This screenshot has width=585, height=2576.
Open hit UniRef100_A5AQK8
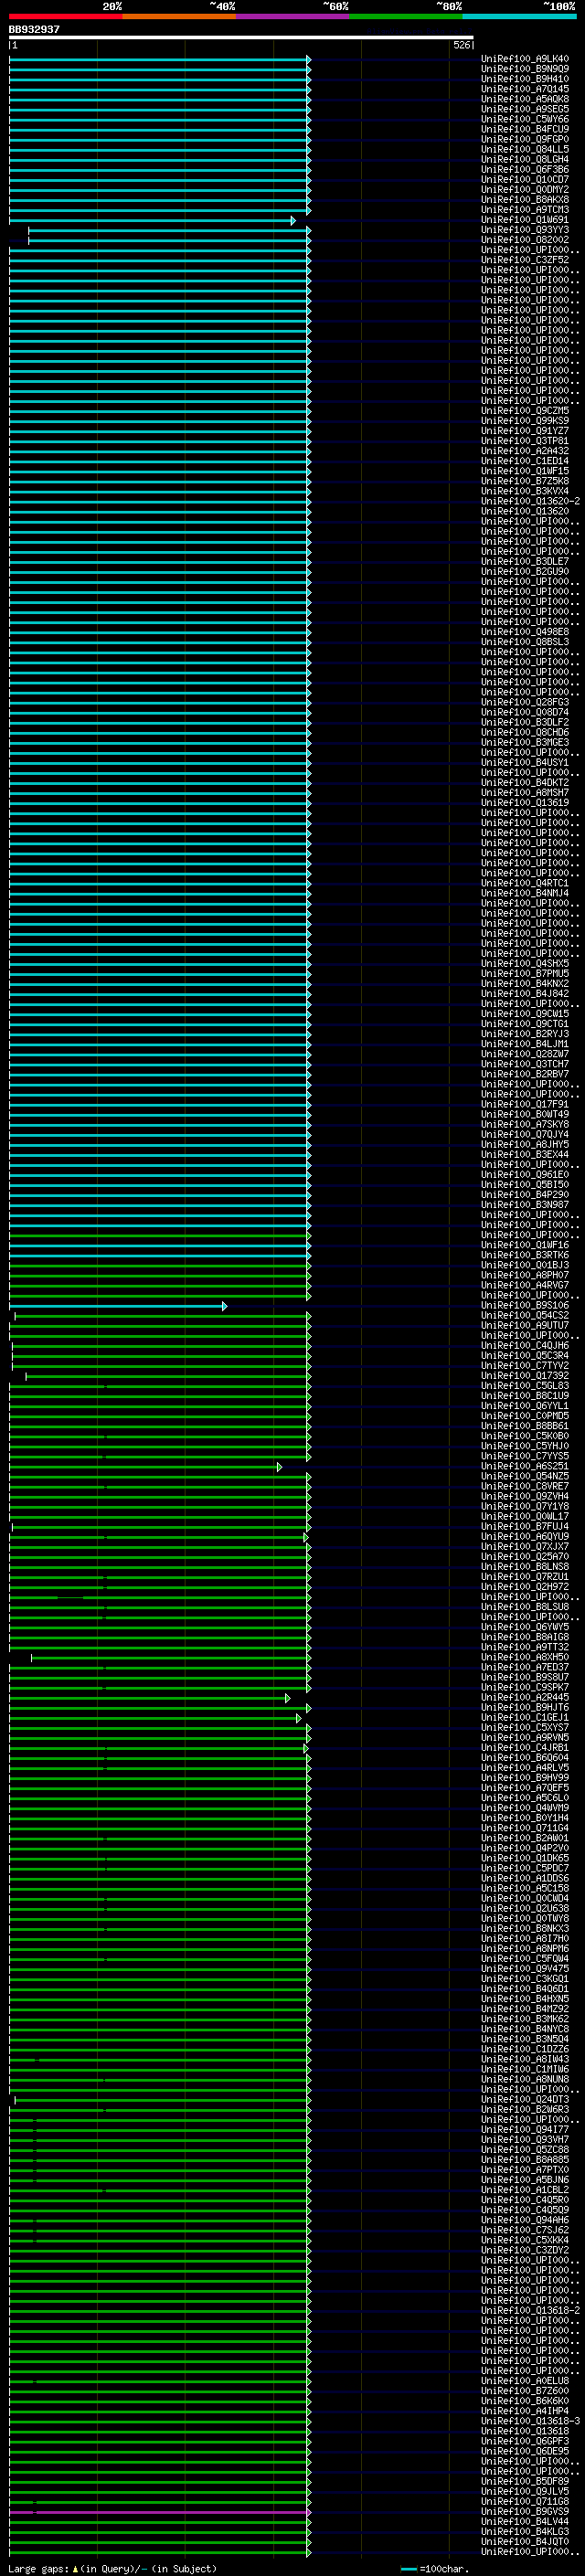(525, 99)
